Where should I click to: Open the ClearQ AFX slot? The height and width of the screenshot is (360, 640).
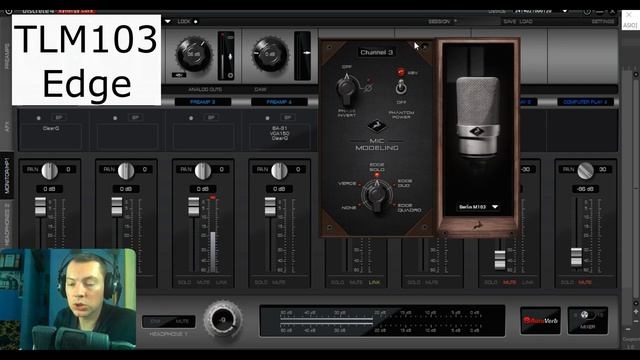pos(51,136)
